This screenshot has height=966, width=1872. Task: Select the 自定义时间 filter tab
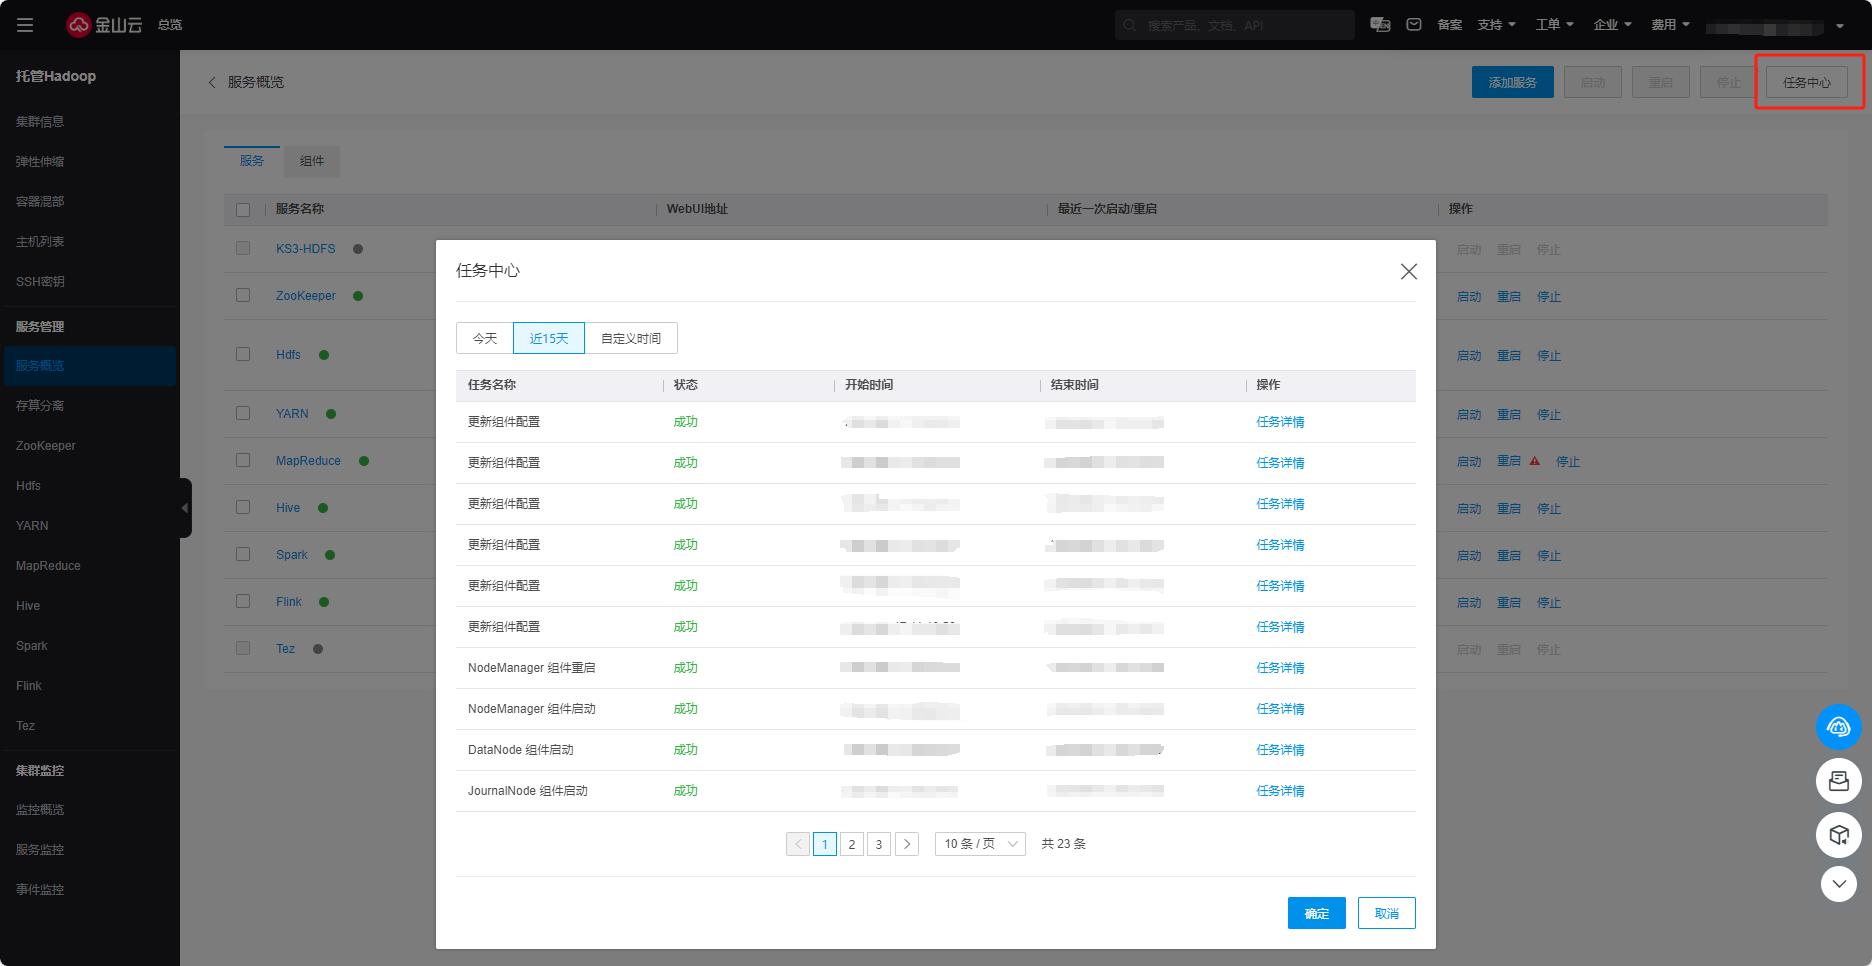tap(631, 338)
